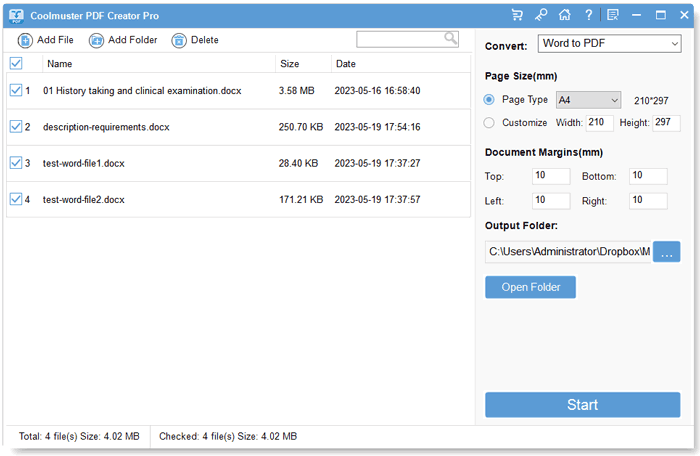Screen dimensions: 700x456
Task: Click the Coolmuster PDF Creator app logo
Action: click(x=16, y=16)
